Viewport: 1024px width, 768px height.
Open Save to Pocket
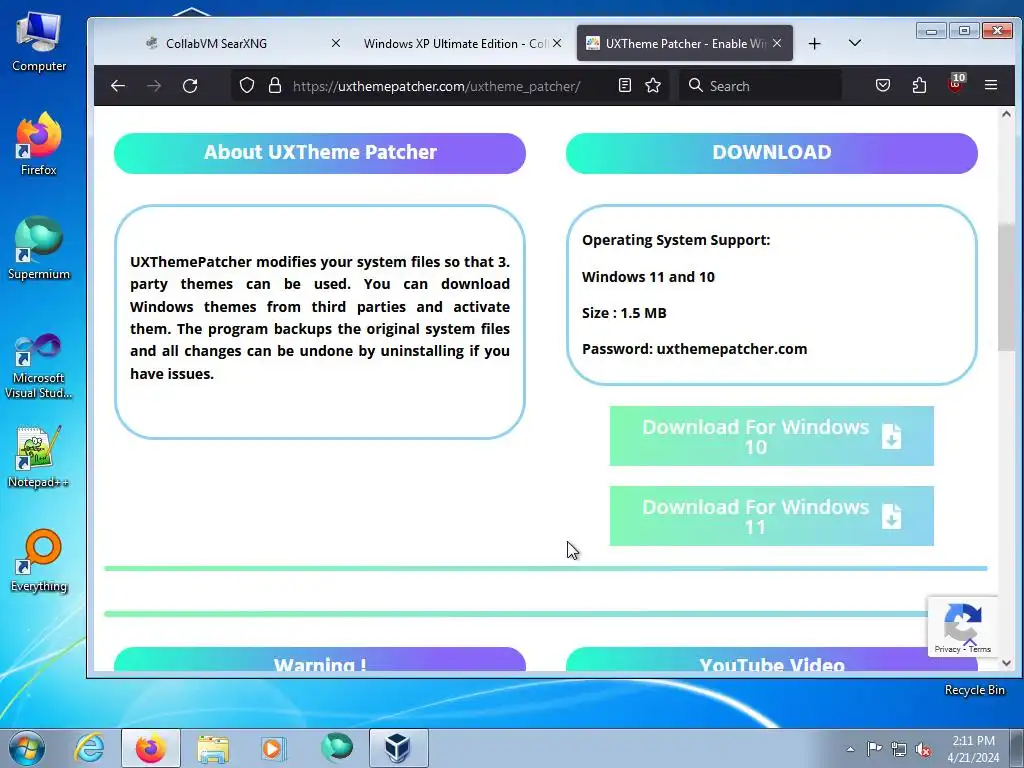coord(883,86)
